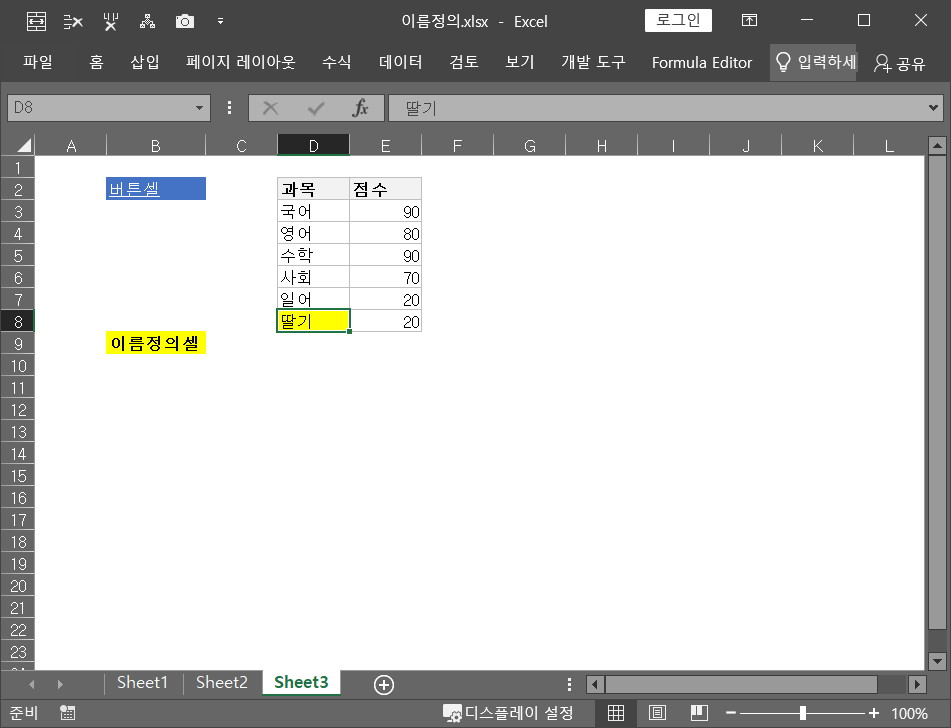Click the camera icon in quick access toolbar
The image size is (951, 728).
coord(184,22)
